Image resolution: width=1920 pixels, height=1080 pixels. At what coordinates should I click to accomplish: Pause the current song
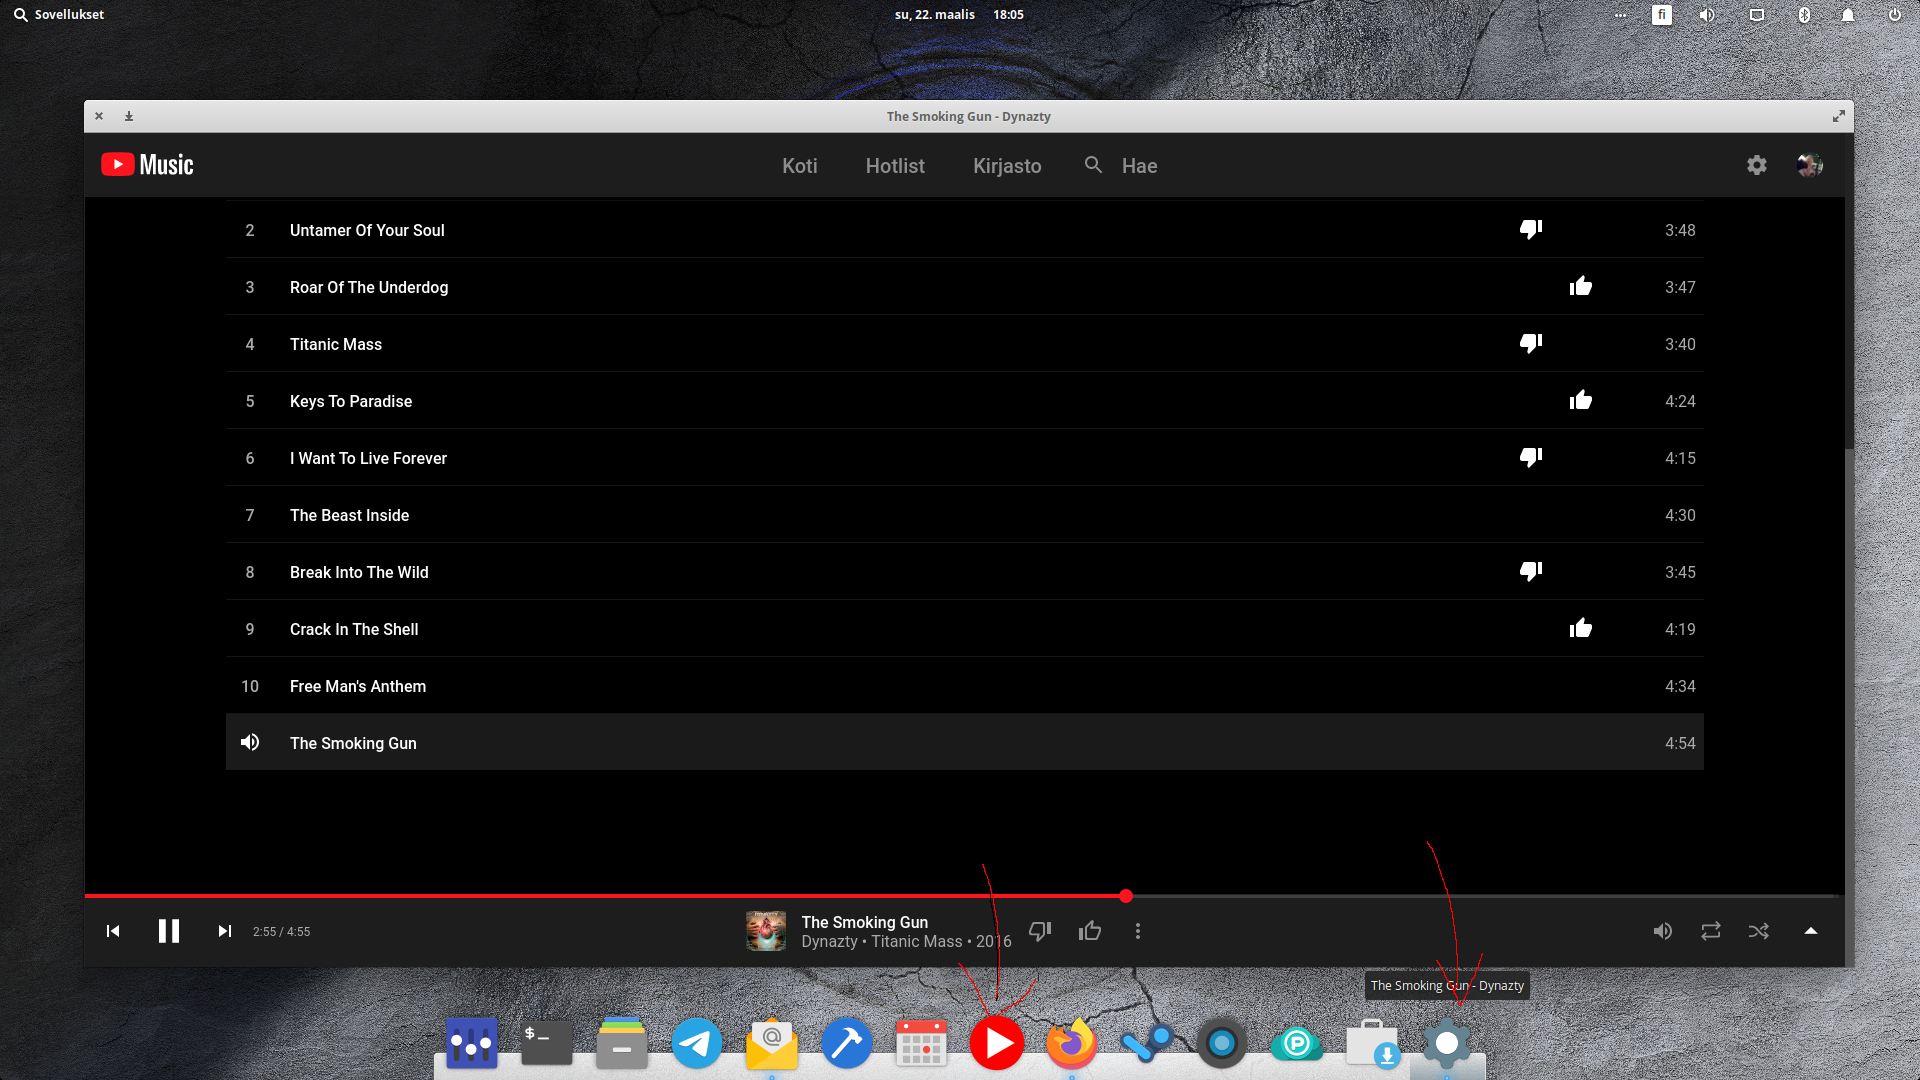click(168, 931)
